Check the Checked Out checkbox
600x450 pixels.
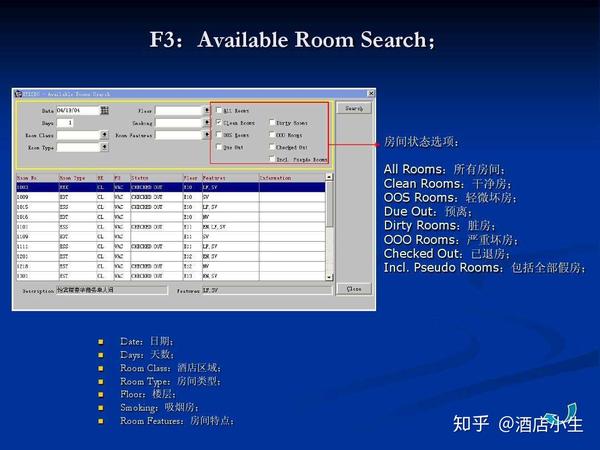(272, 147)
